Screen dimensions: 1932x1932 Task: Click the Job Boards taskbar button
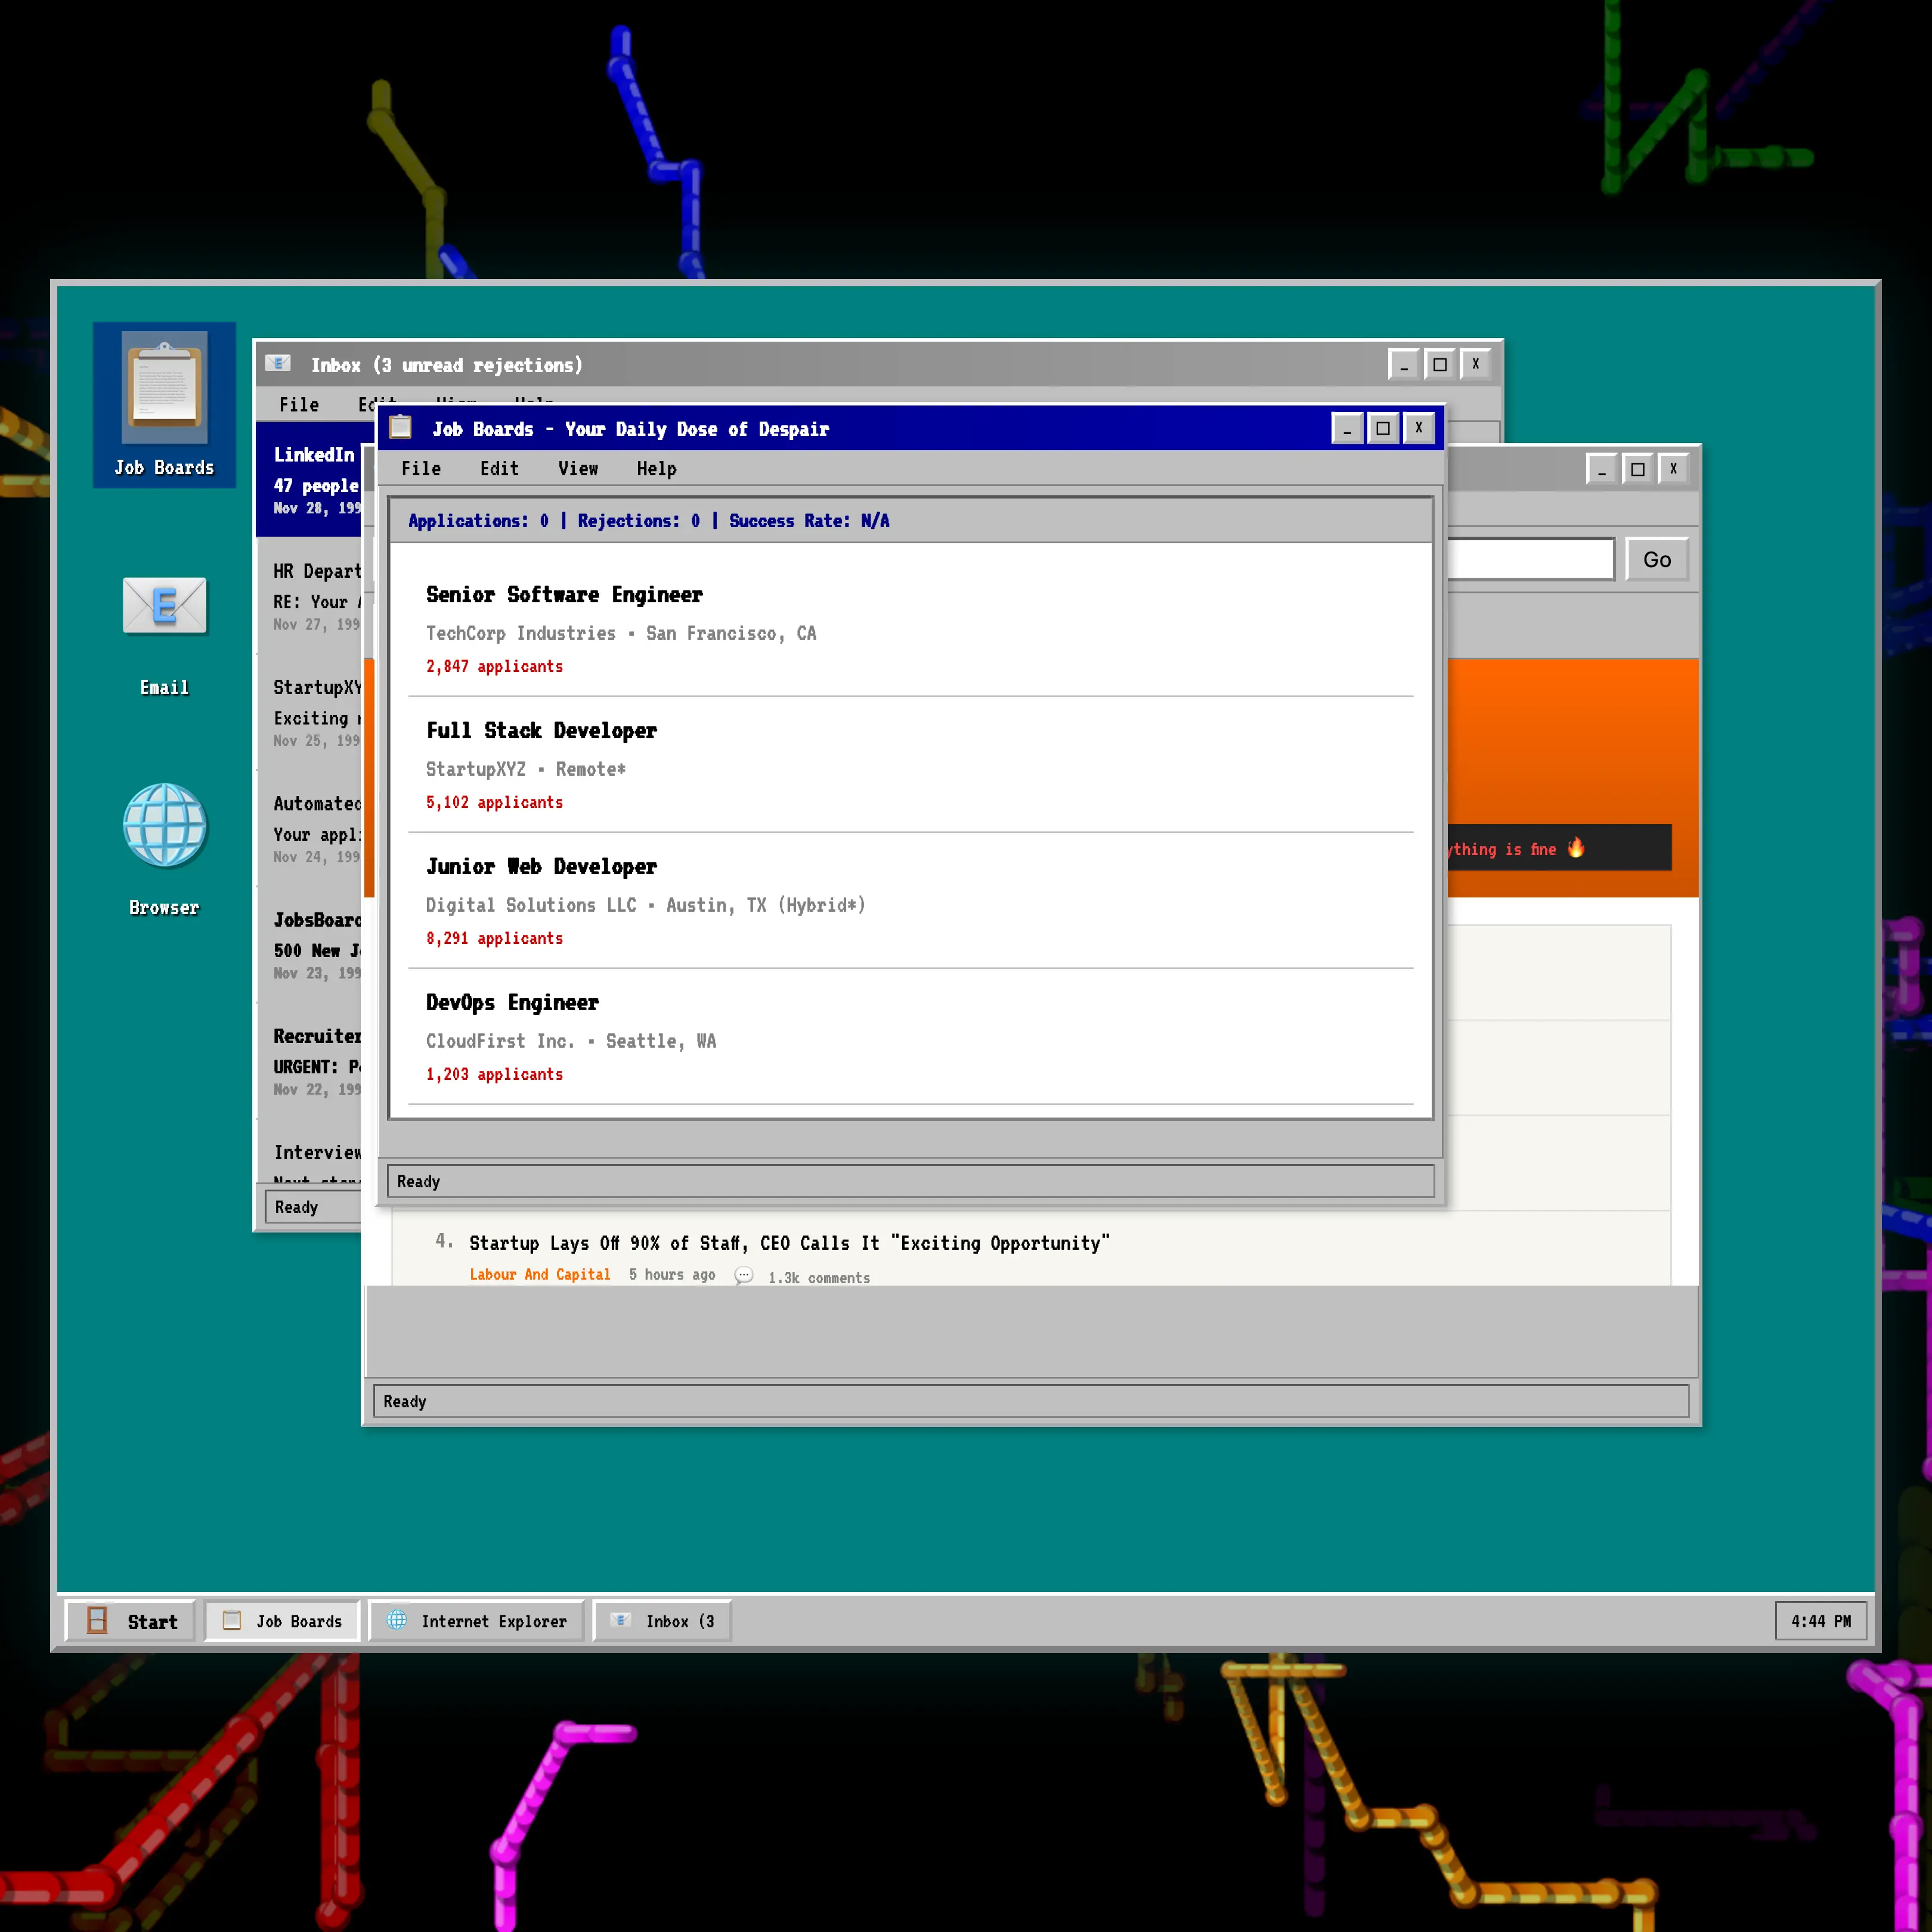coord(282,1621)
